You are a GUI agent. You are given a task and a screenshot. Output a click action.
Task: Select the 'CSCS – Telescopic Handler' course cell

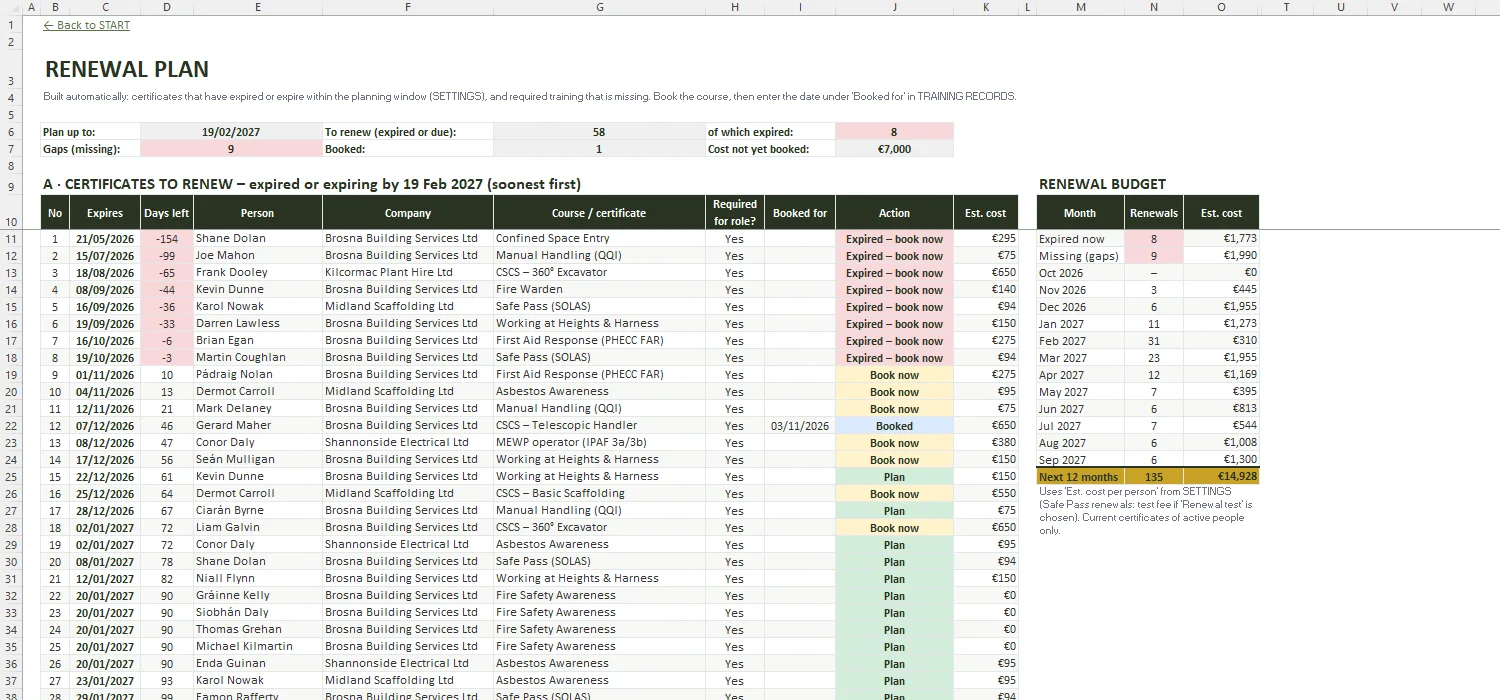[x=599, y=425]
